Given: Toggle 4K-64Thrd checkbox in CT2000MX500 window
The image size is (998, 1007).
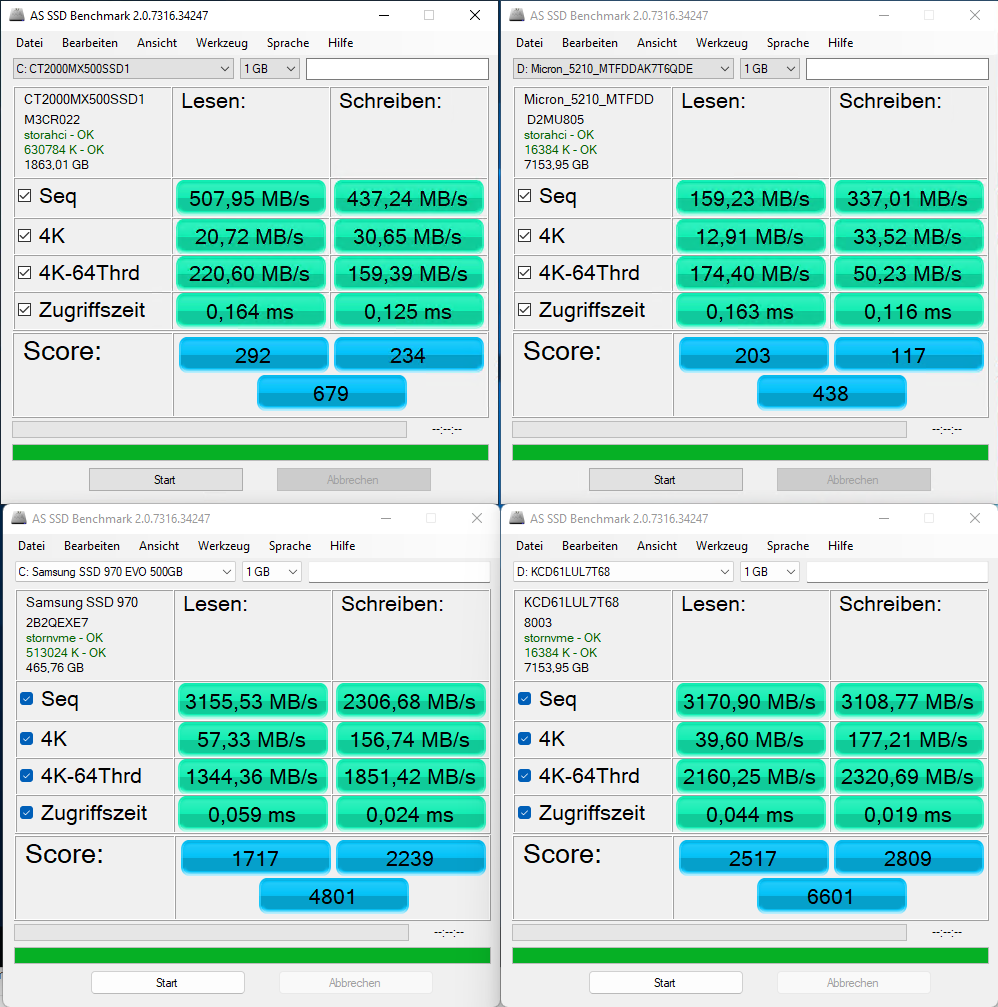Looking at the screenshot, I should tap(24, 273).
